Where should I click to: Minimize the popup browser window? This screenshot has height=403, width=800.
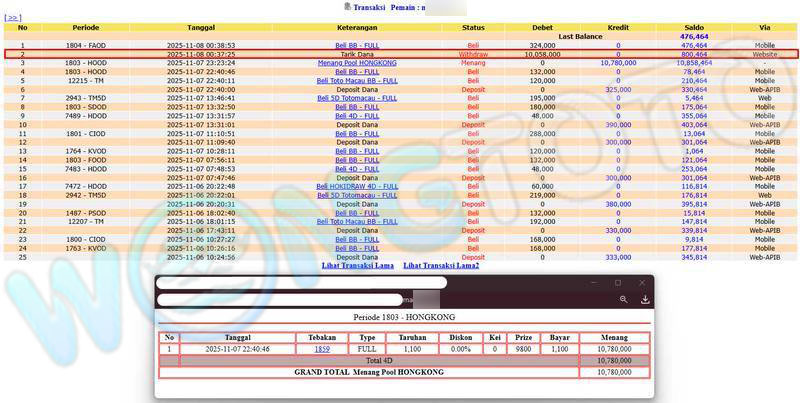[591, 283]
